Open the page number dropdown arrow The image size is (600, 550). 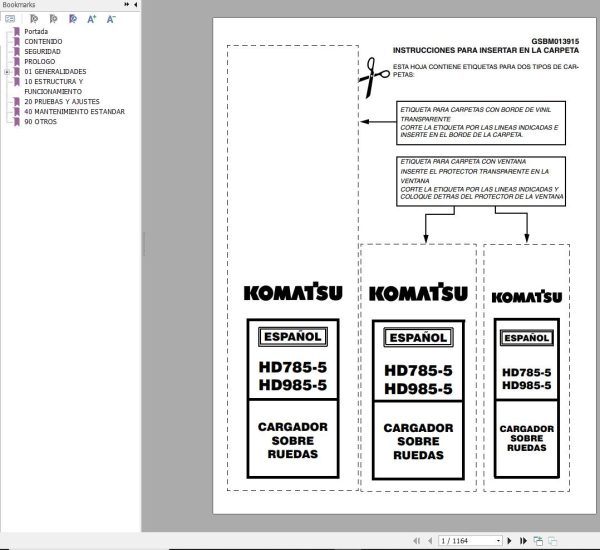point(498,541)
